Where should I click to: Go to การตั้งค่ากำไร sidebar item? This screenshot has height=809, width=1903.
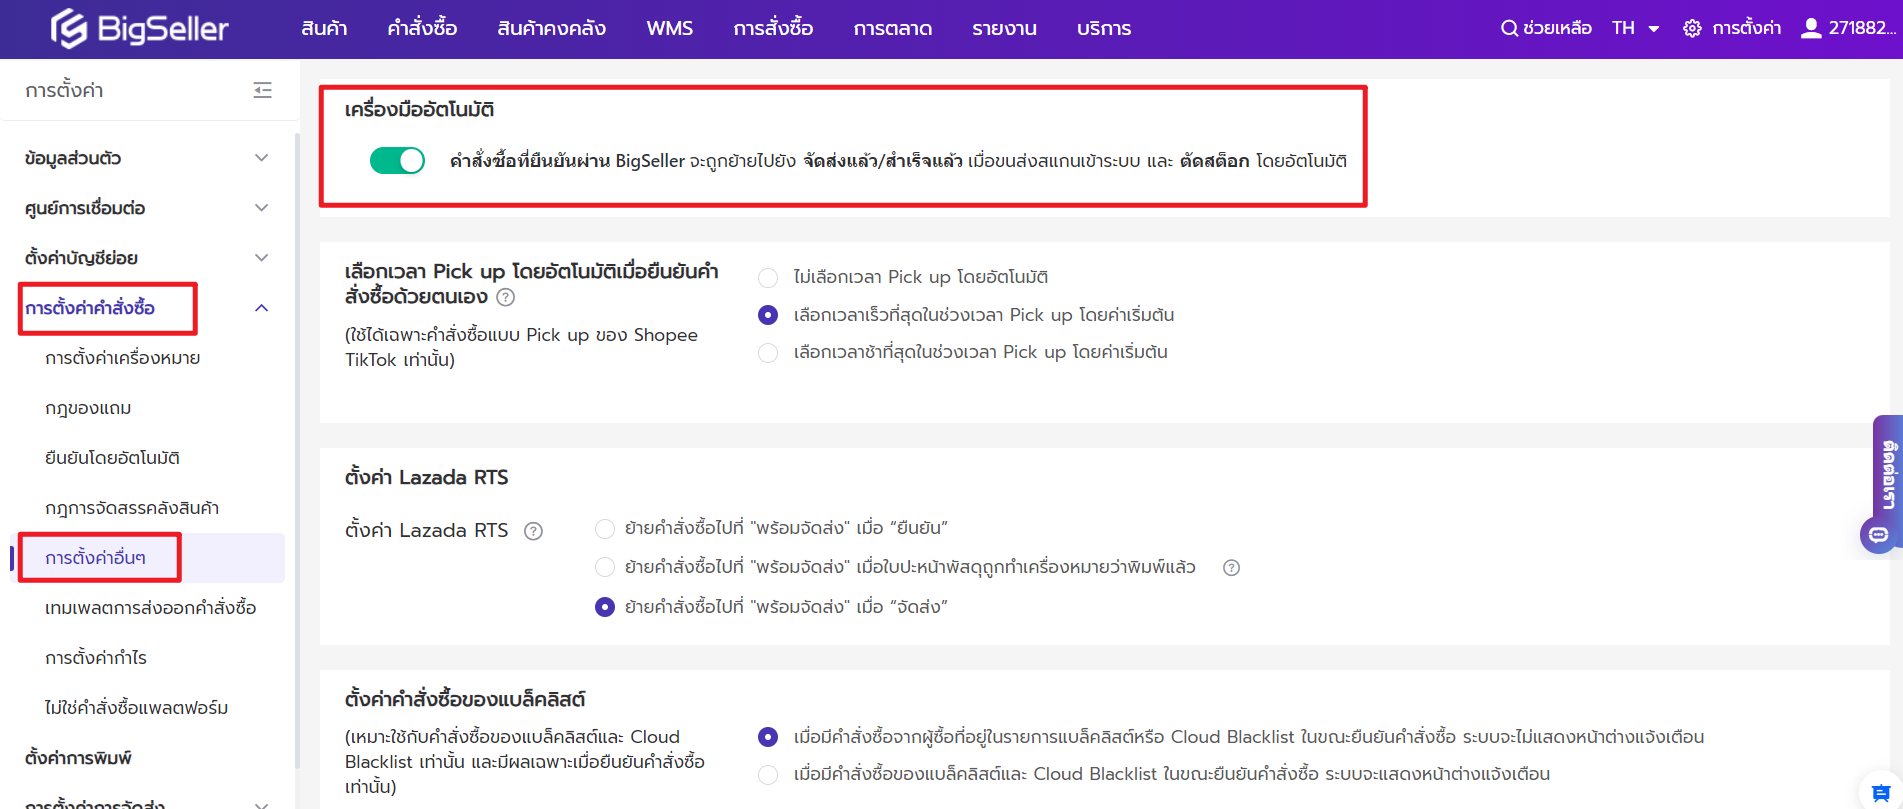96,658
